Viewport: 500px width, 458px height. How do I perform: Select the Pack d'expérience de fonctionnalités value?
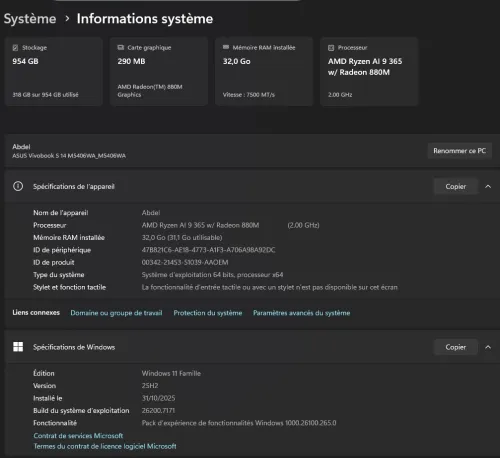pyautogui.click(x=239, y=423)
